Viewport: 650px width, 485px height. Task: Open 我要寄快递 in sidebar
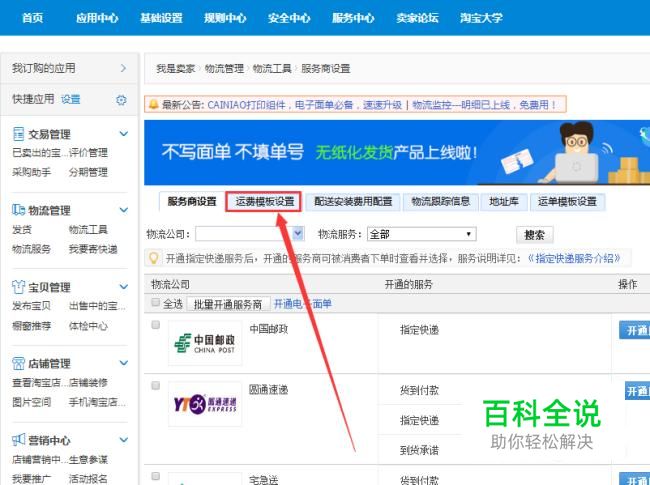pos(93,249)
